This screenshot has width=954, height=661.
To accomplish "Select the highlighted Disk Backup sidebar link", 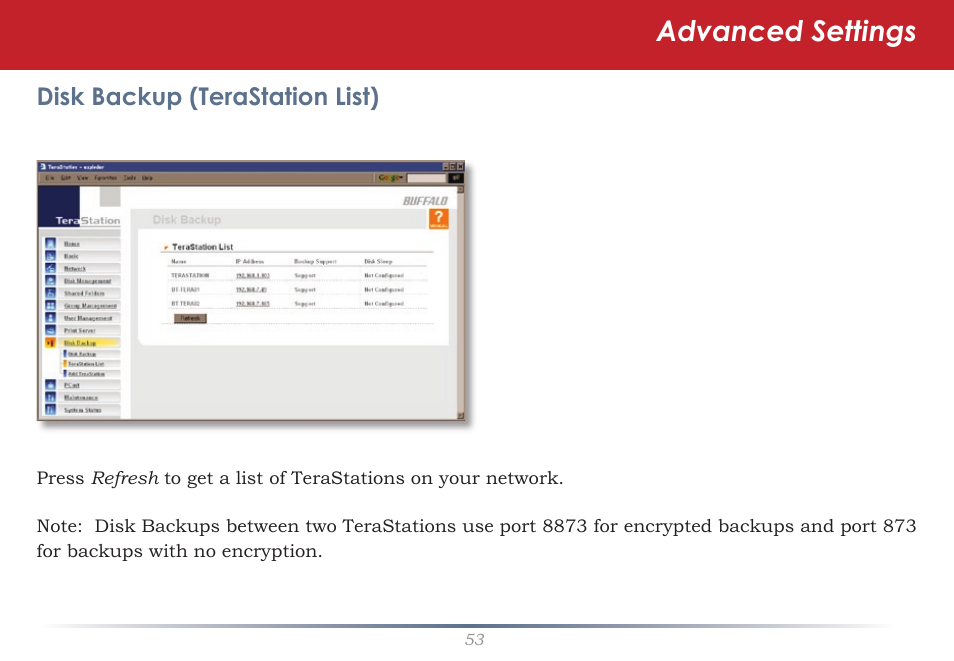I will (80, 343).
